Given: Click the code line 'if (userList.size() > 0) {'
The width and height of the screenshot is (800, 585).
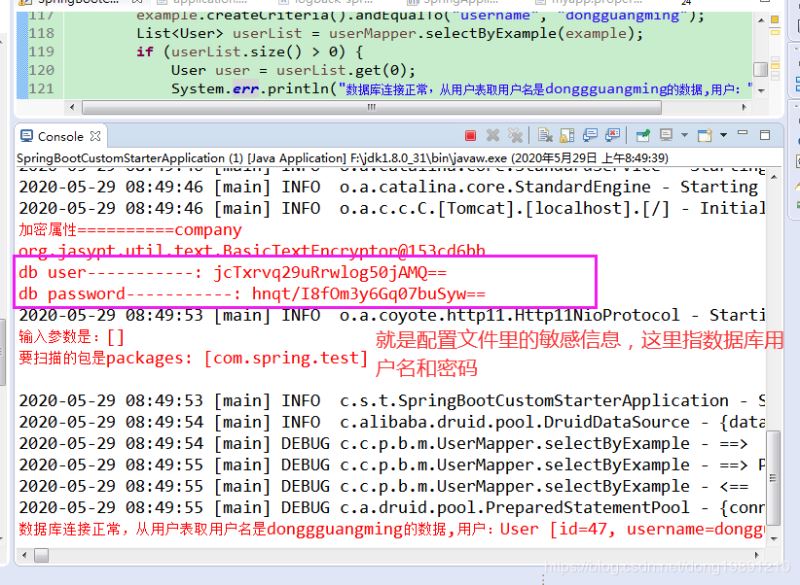Looking at the screenshot, I should (249, 52).
